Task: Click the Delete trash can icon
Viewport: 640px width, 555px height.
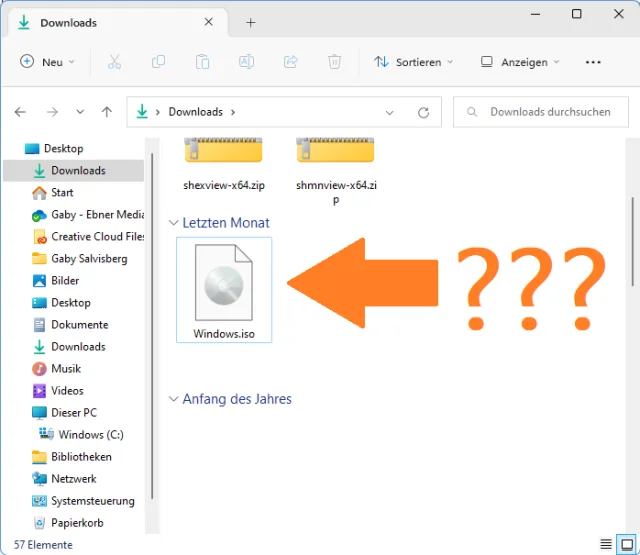Action: [x=335, y=62]
